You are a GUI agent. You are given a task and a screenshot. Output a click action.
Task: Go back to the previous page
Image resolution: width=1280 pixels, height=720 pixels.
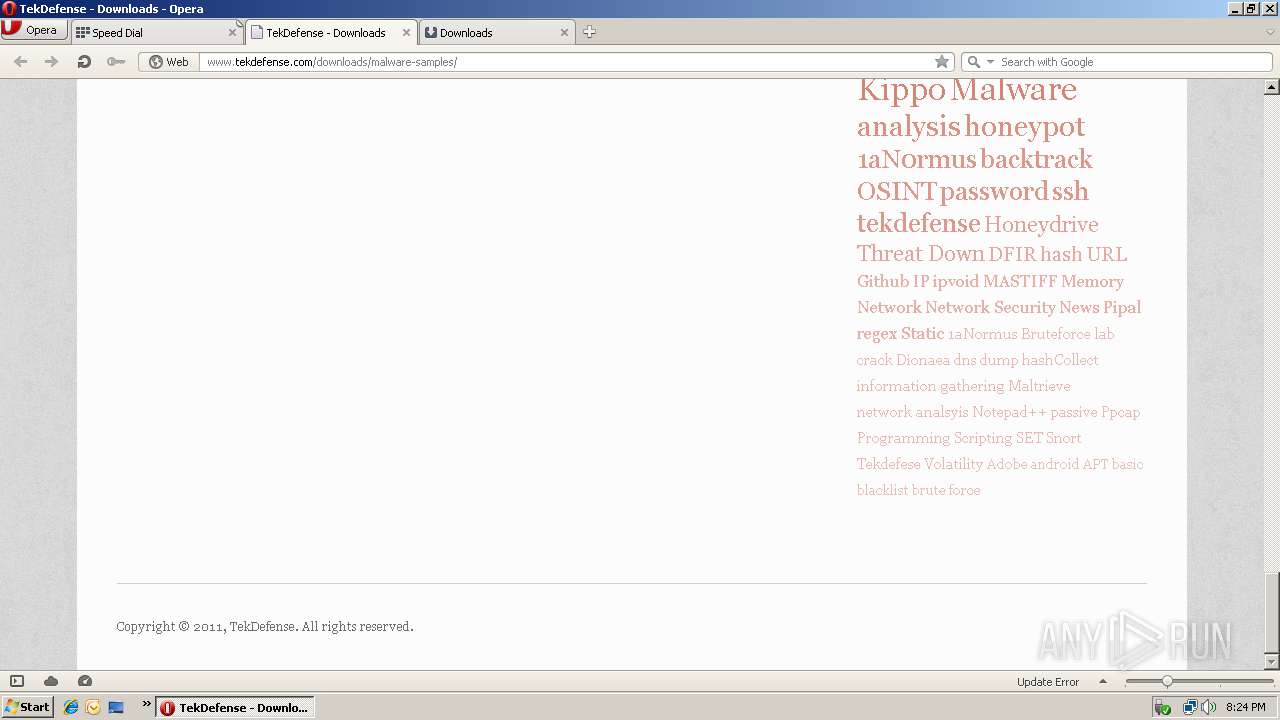pyautogui.click(x=20, y=61)
